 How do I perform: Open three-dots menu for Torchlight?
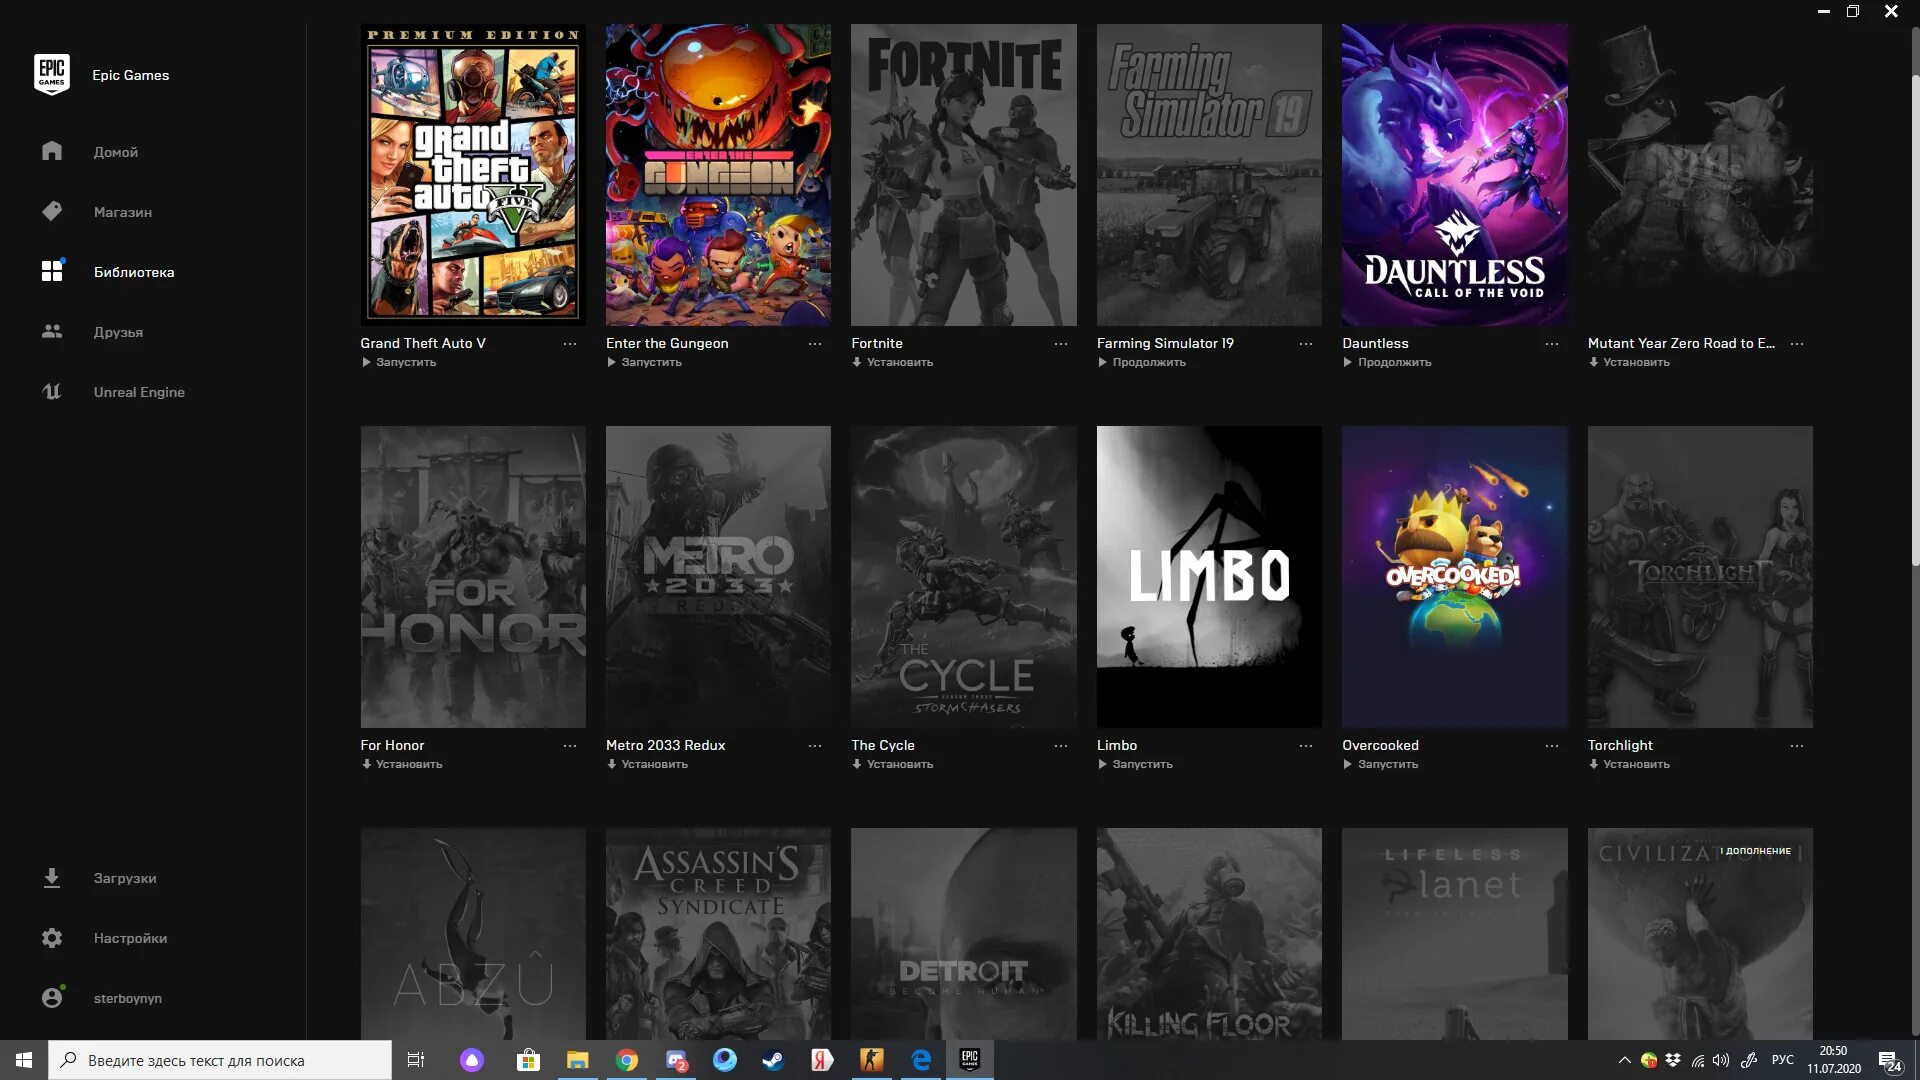click(x=1797, y=746)
